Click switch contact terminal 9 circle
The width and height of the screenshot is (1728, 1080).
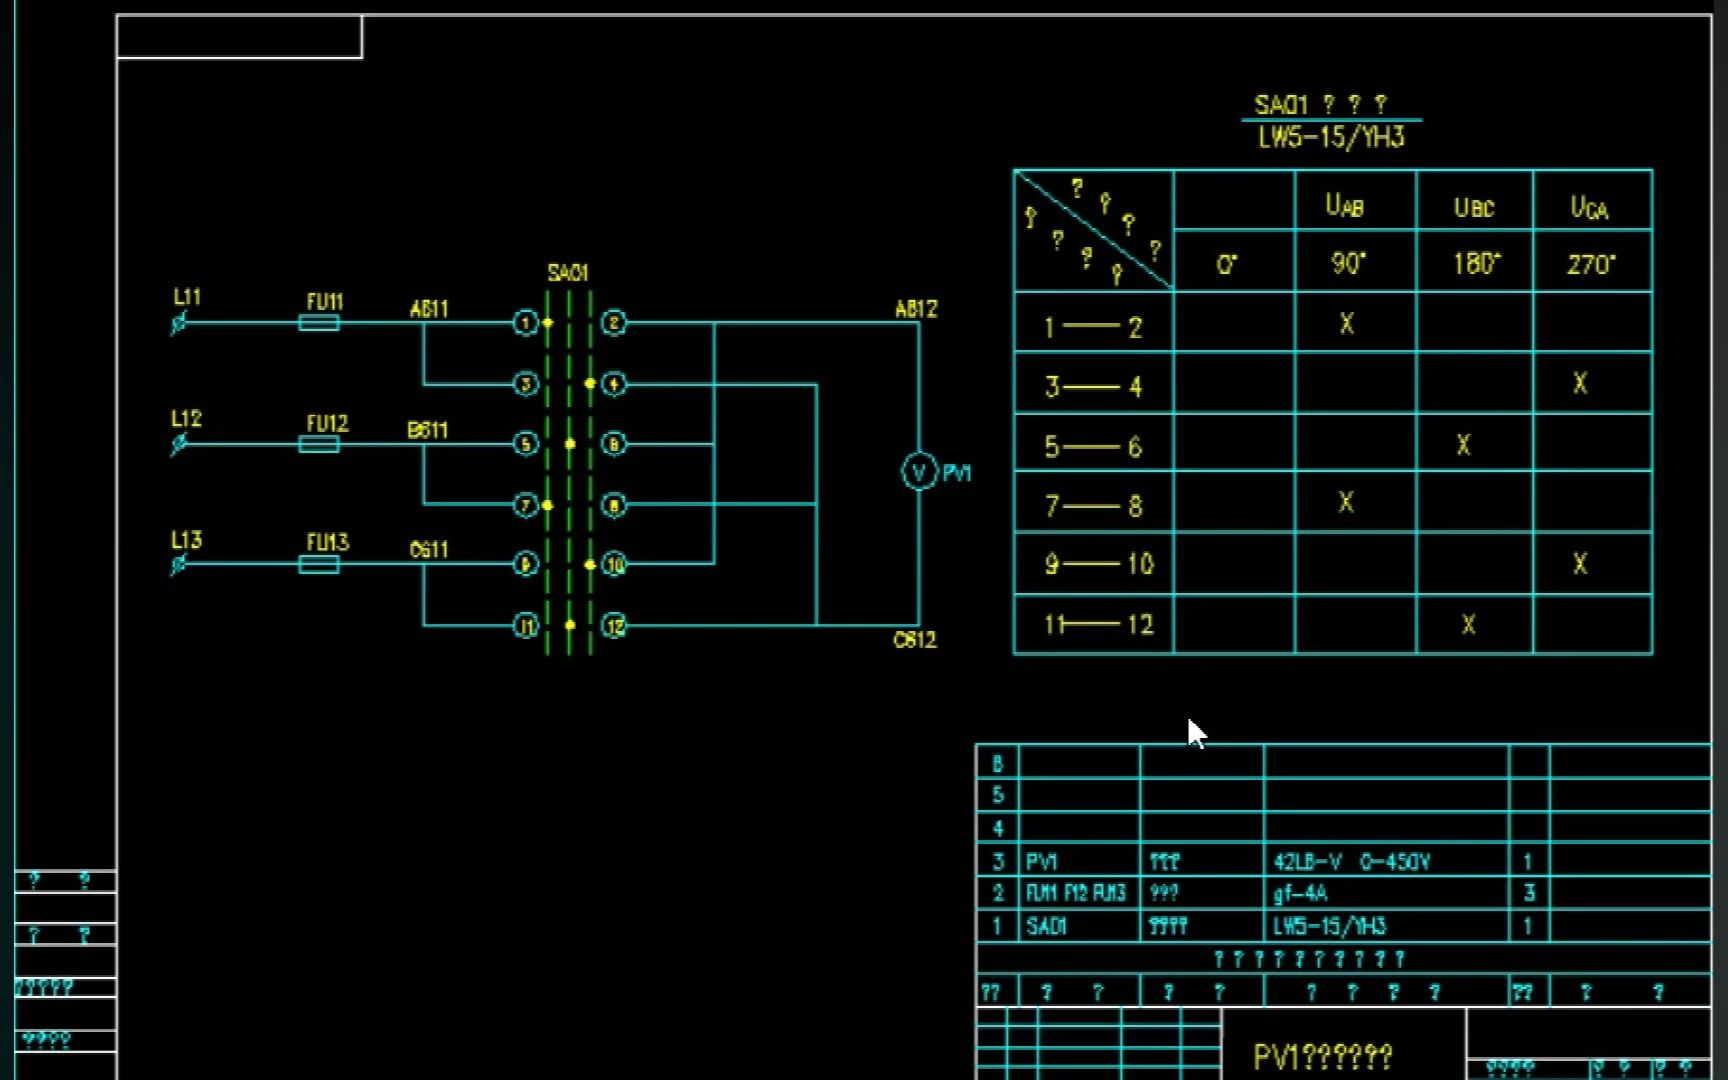tap(525, 565)
